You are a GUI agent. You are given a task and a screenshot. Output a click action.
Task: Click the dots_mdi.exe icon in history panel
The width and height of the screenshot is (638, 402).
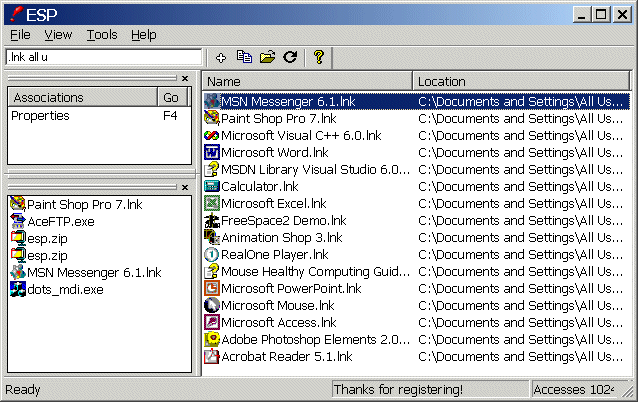coord(18,289)
